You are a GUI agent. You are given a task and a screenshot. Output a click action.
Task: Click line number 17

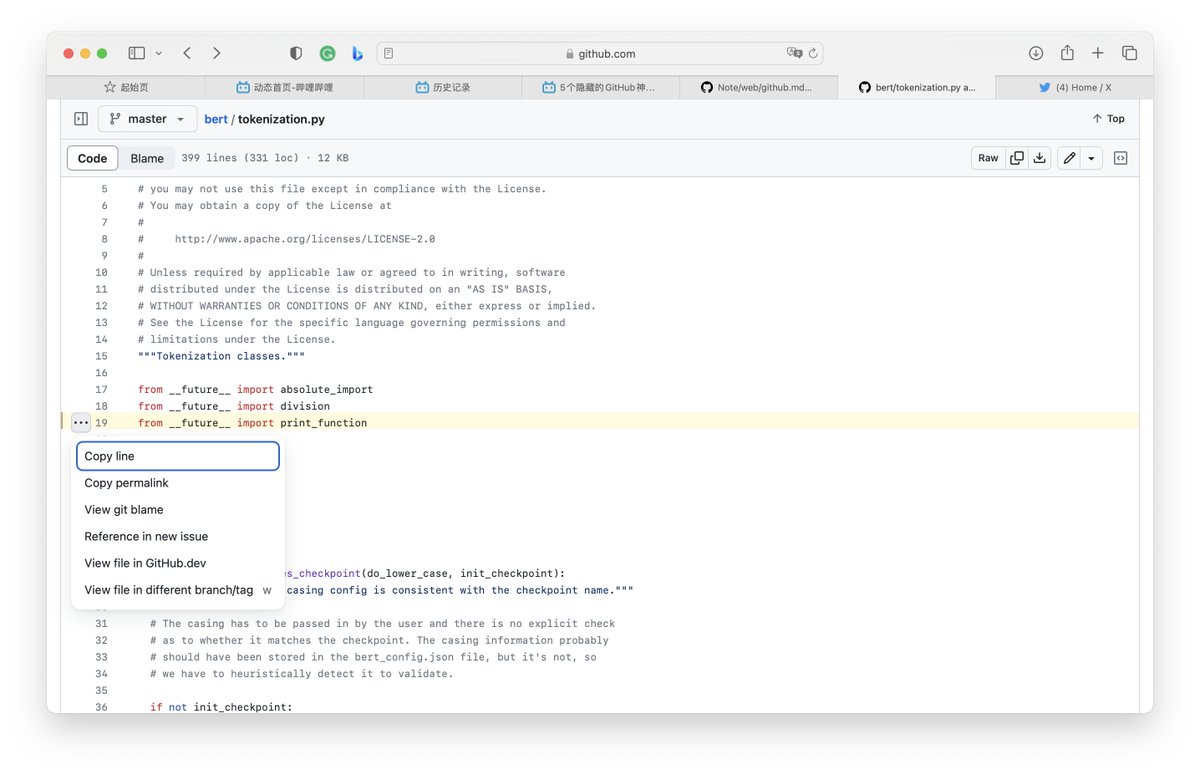[x=101, y=390]
